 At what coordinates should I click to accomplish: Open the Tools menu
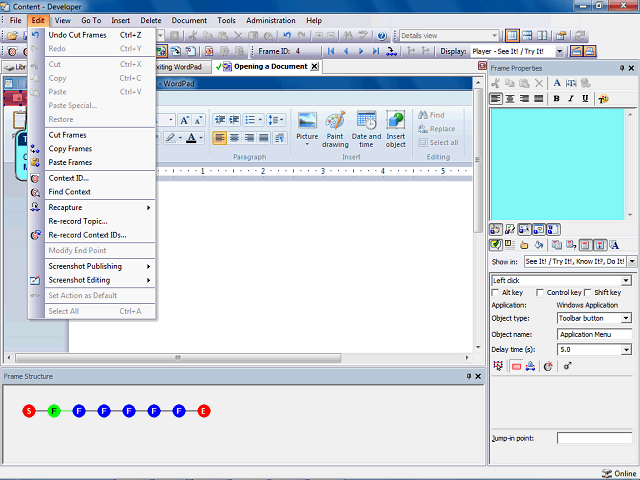(x=226, y=20)
